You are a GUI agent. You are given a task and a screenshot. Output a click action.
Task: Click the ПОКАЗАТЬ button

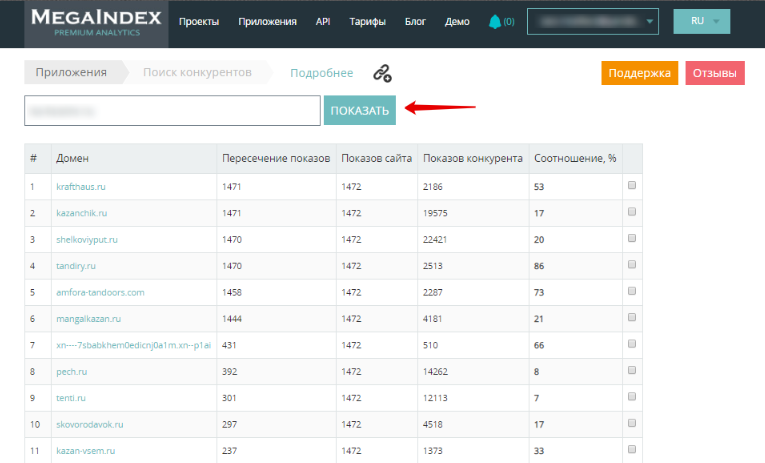[360, 110]
